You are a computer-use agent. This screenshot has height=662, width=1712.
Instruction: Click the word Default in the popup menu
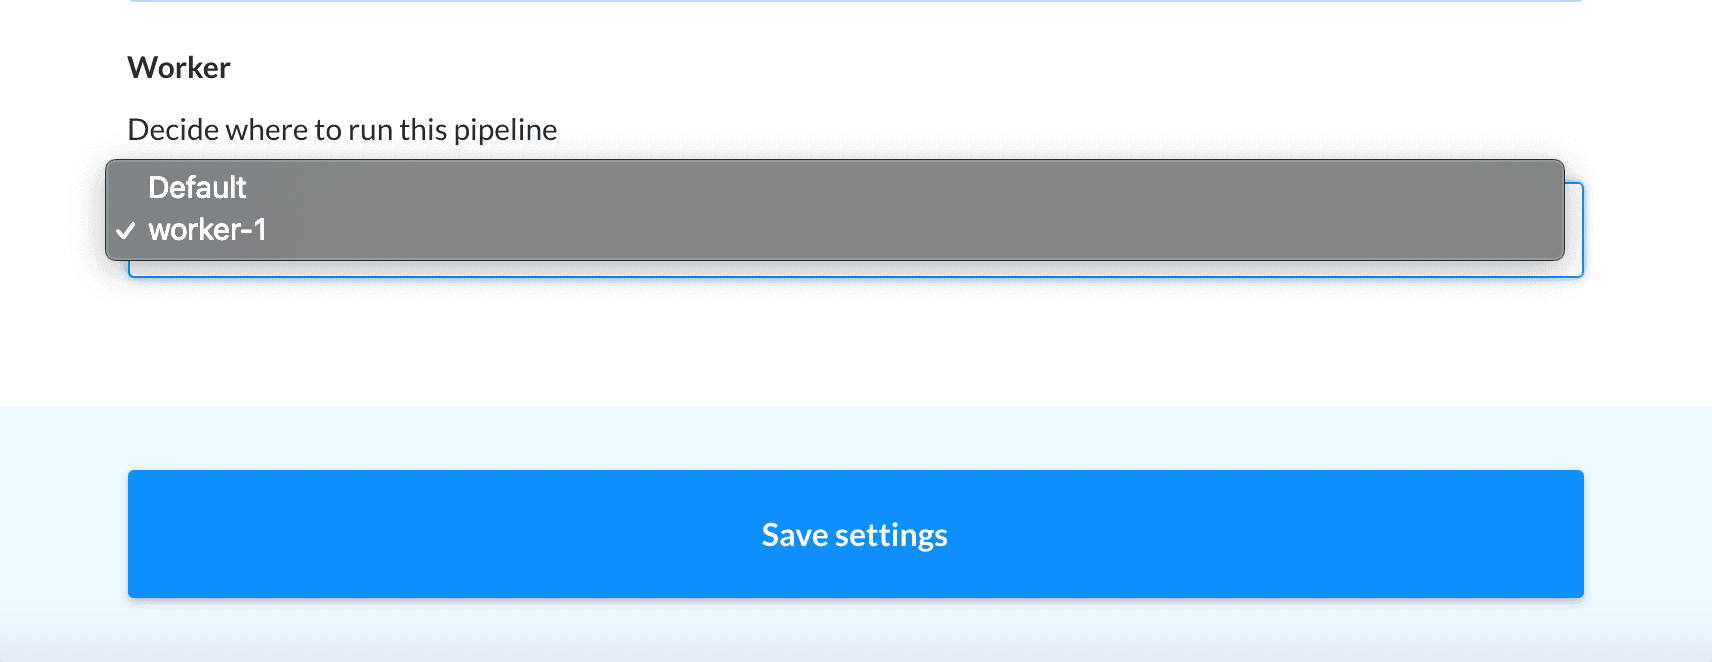197,188
